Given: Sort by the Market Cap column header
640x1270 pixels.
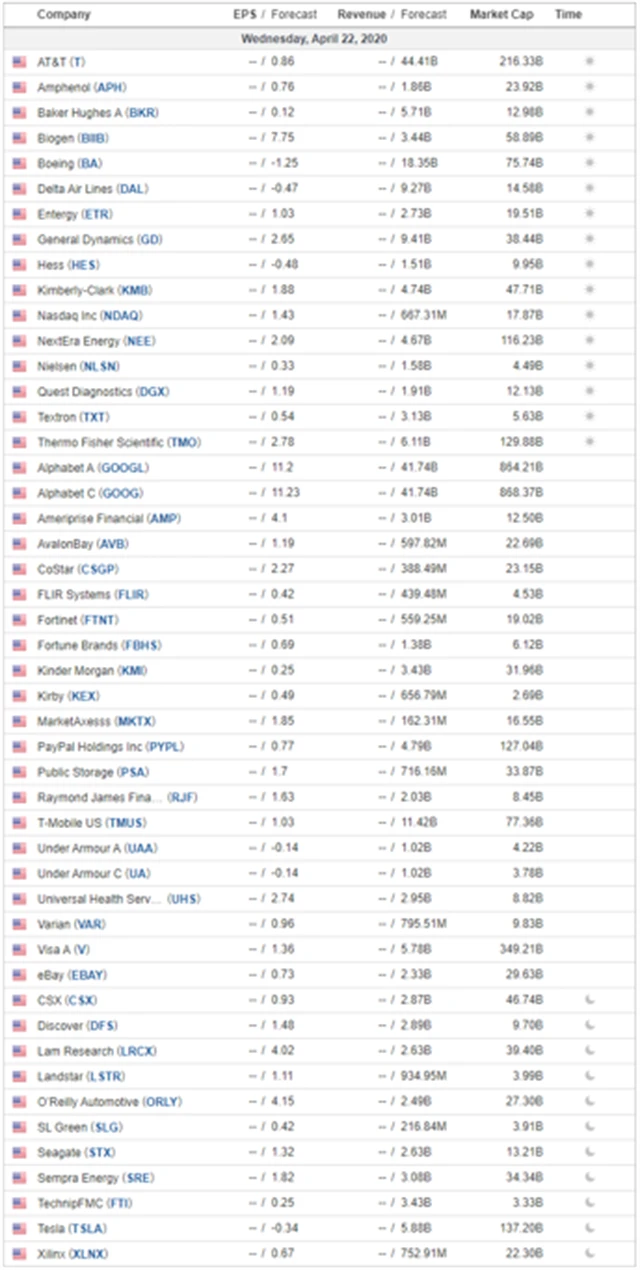Looking at the screenshot, I should [x=501, y=15].
